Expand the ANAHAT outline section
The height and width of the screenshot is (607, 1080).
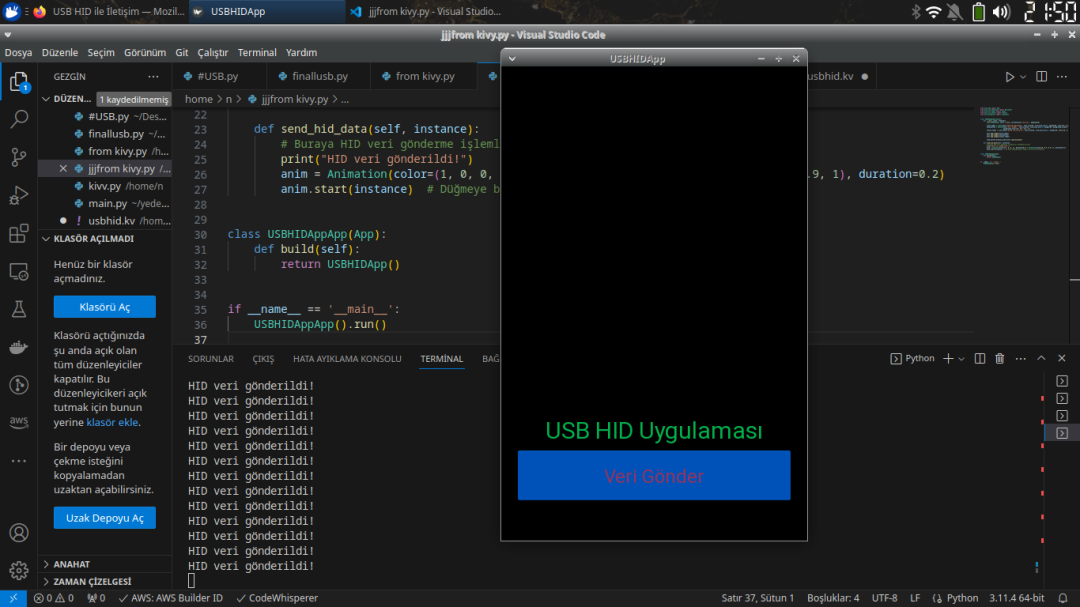pyautogui.click(x=72, y=564)
